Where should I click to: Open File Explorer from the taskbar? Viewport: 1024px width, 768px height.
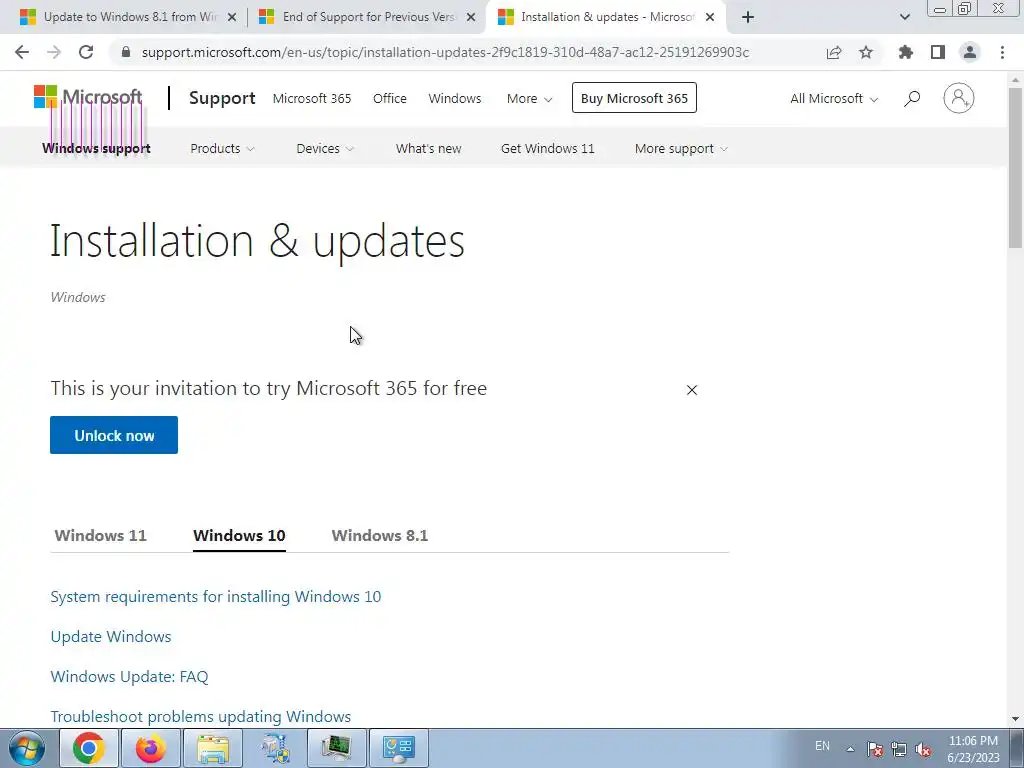click(213, 748)
